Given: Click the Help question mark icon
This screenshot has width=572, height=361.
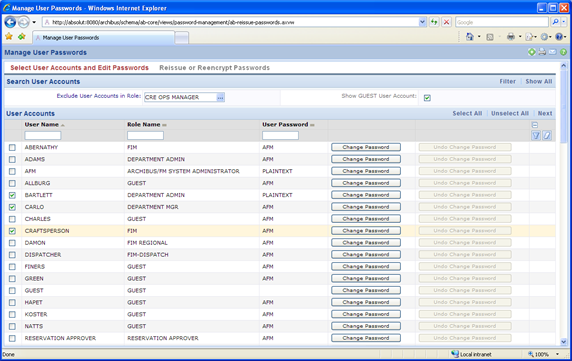Looking at the screenshot, I should (559, 37).
